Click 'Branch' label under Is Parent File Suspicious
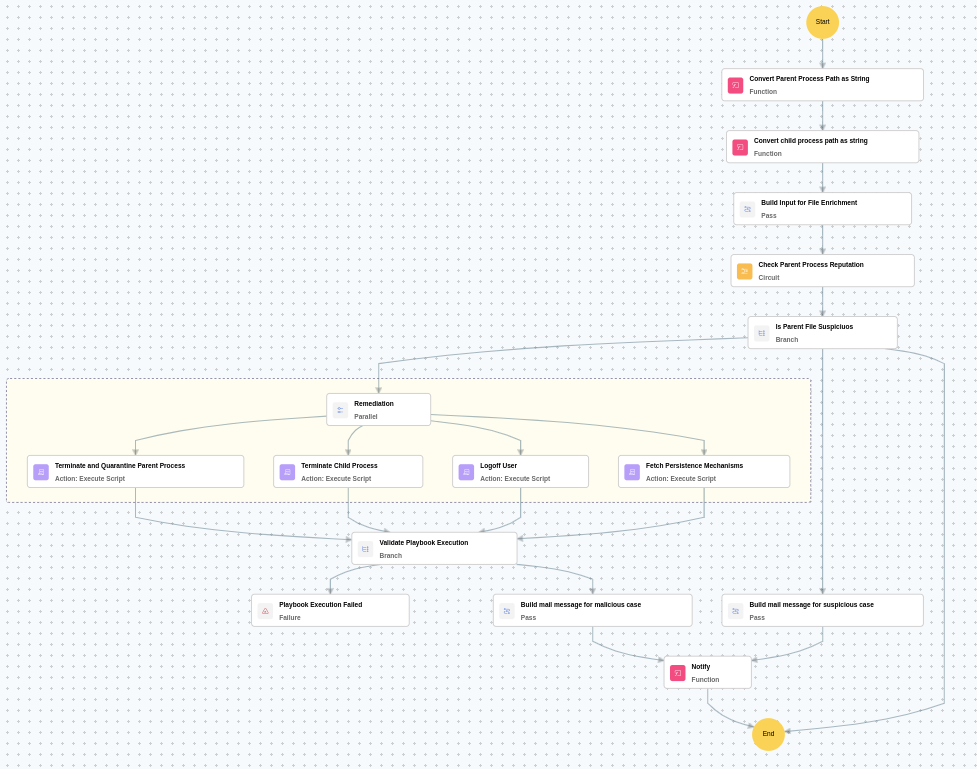 786,340
